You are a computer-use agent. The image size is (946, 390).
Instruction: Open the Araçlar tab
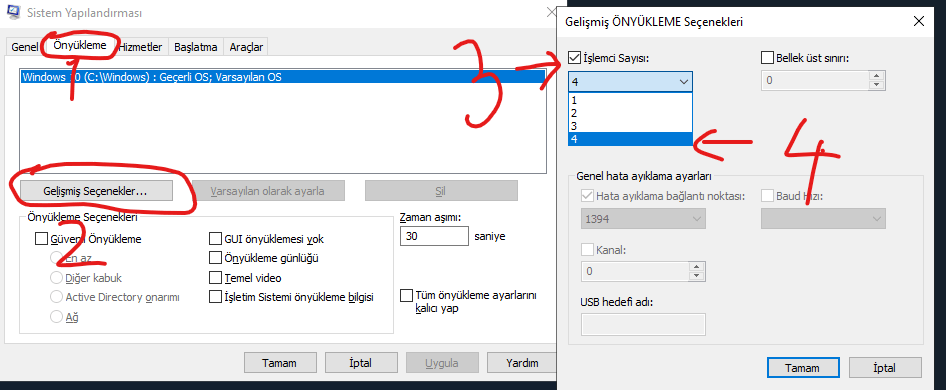click(x=245, y=46)
